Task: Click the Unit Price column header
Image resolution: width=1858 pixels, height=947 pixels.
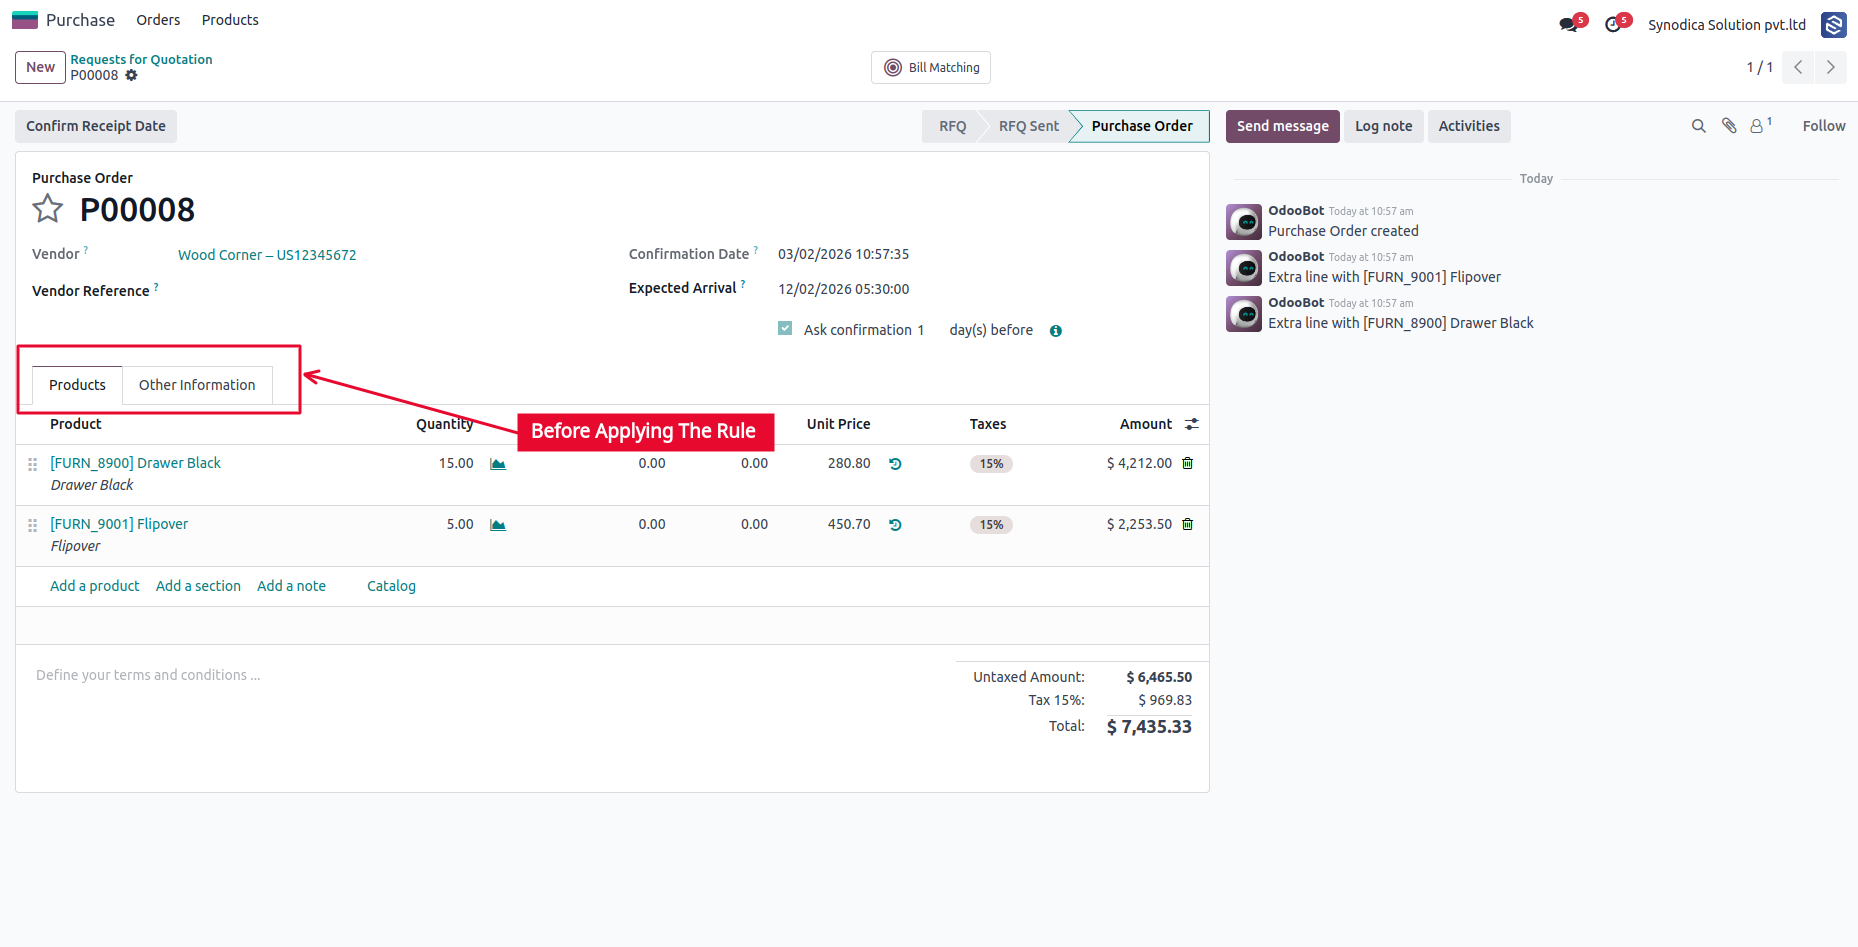Action: coord(838,424)
